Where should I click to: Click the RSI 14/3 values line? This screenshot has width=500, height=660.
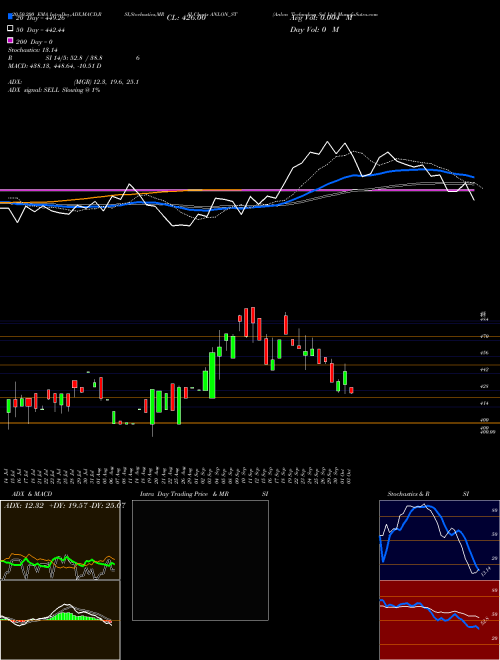[74, 58]
